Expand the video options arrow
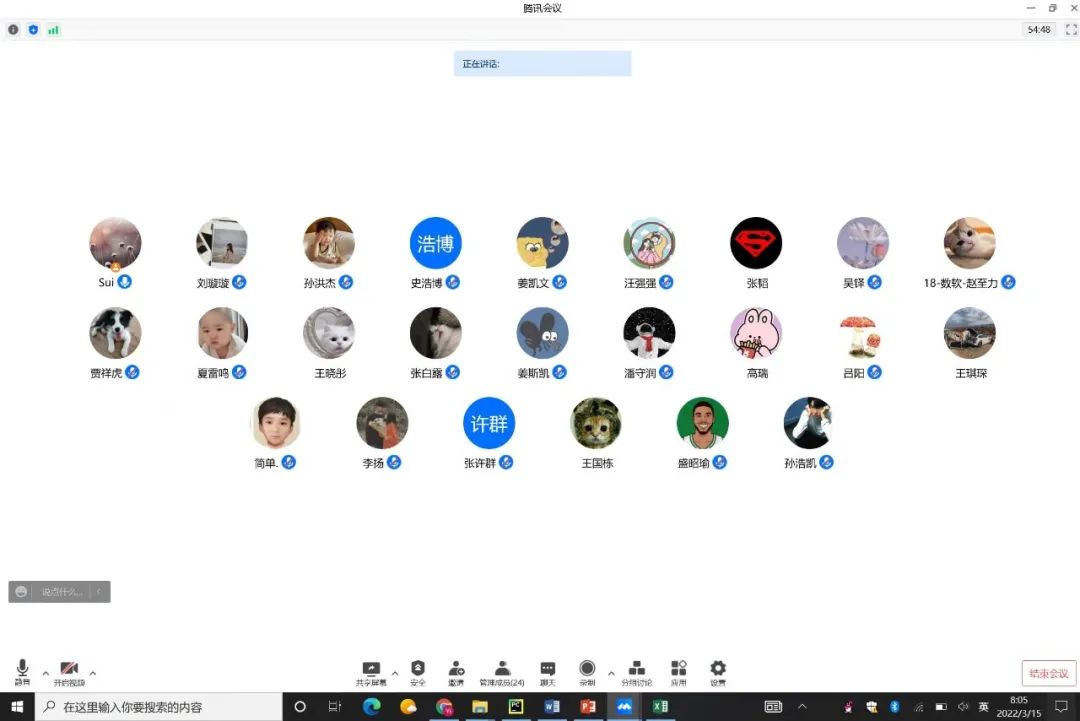The height and width of the screenshot is (721, 1080). pyautogui.click(x=93, y=673)
